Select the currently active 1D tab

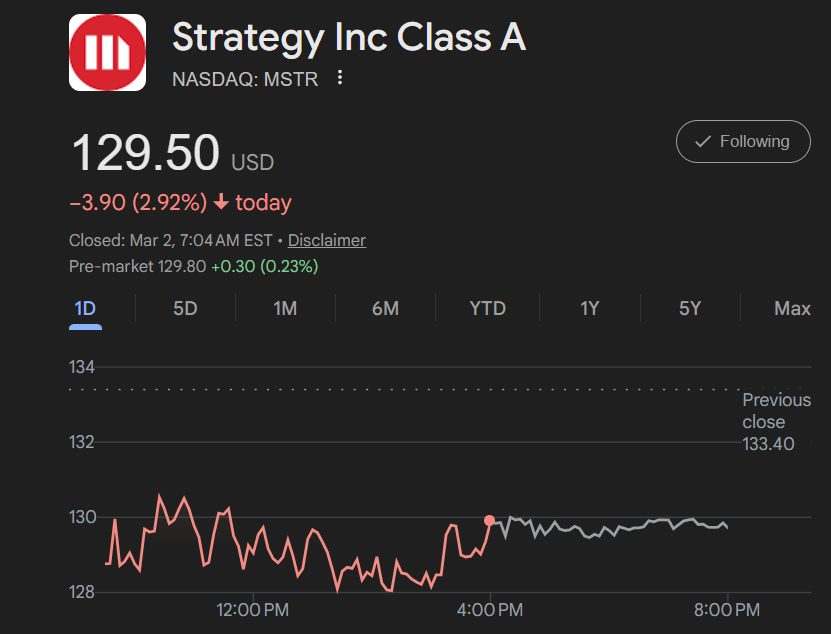pos(85,308)
